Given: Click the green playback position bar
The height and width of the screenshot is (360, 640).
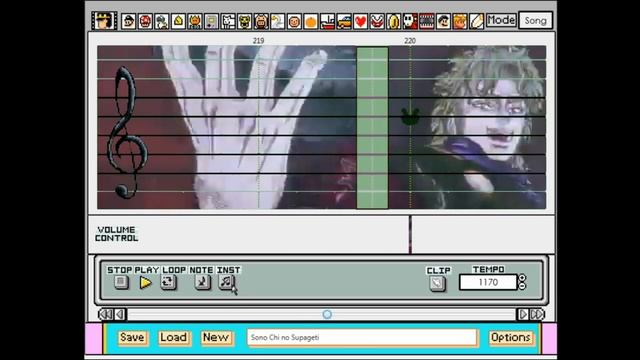Looking at the screenshot, I should click(x=372, y=128).
